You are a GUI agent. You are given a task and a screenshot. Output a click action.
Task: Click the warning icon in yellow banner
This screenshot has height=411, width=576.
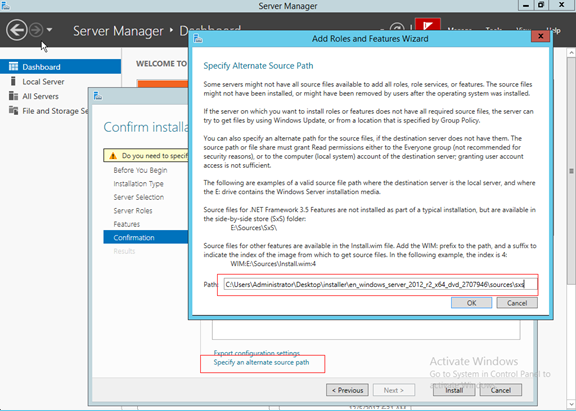[113, 156]
